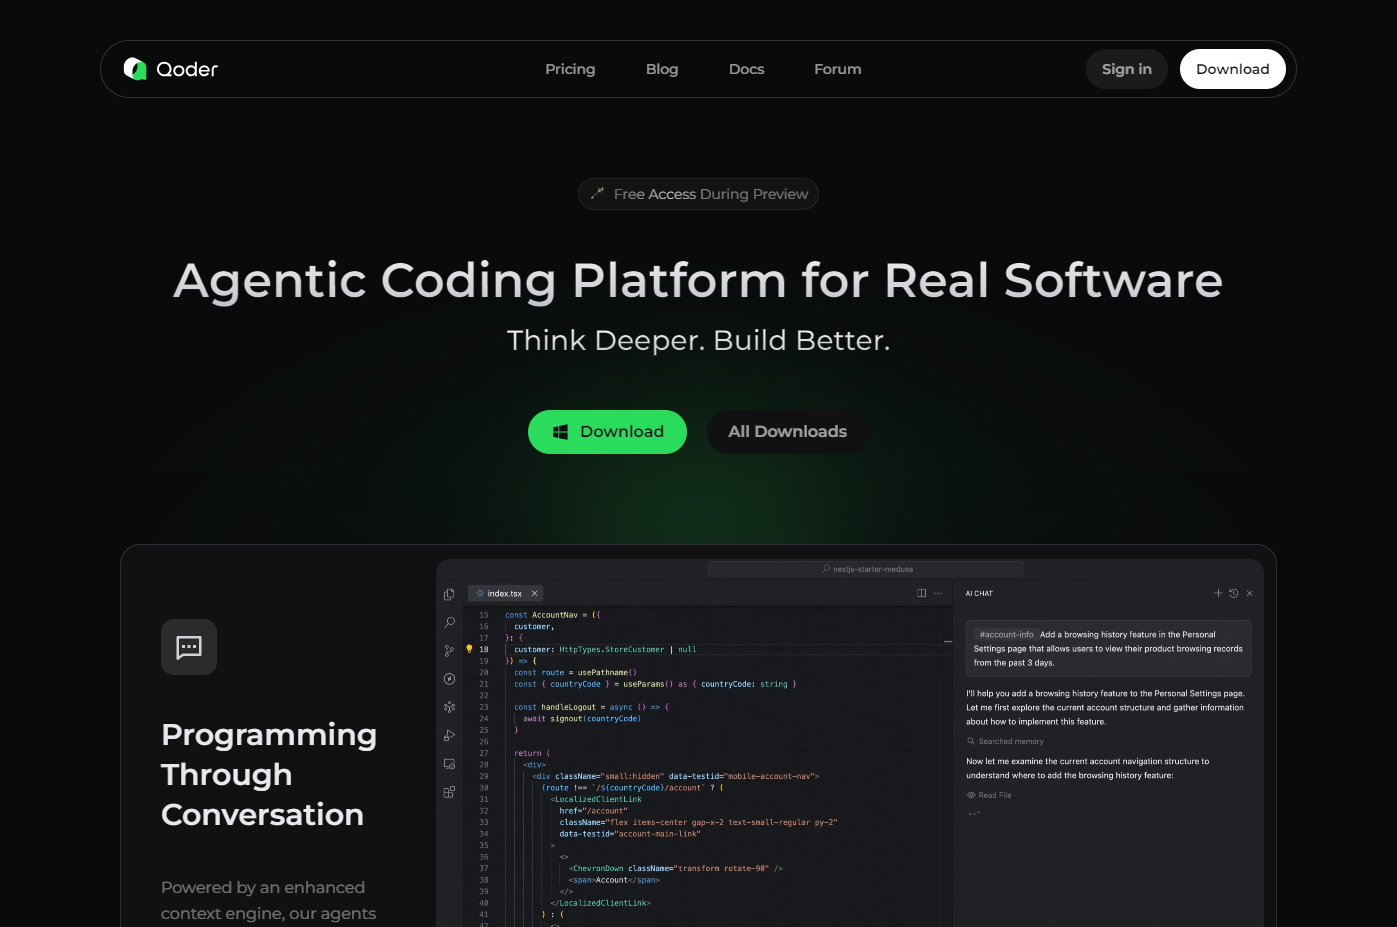Click the Programming Through Conversation heading
The width and height of the screenshot is (1397, 927).
click(269, 774)
